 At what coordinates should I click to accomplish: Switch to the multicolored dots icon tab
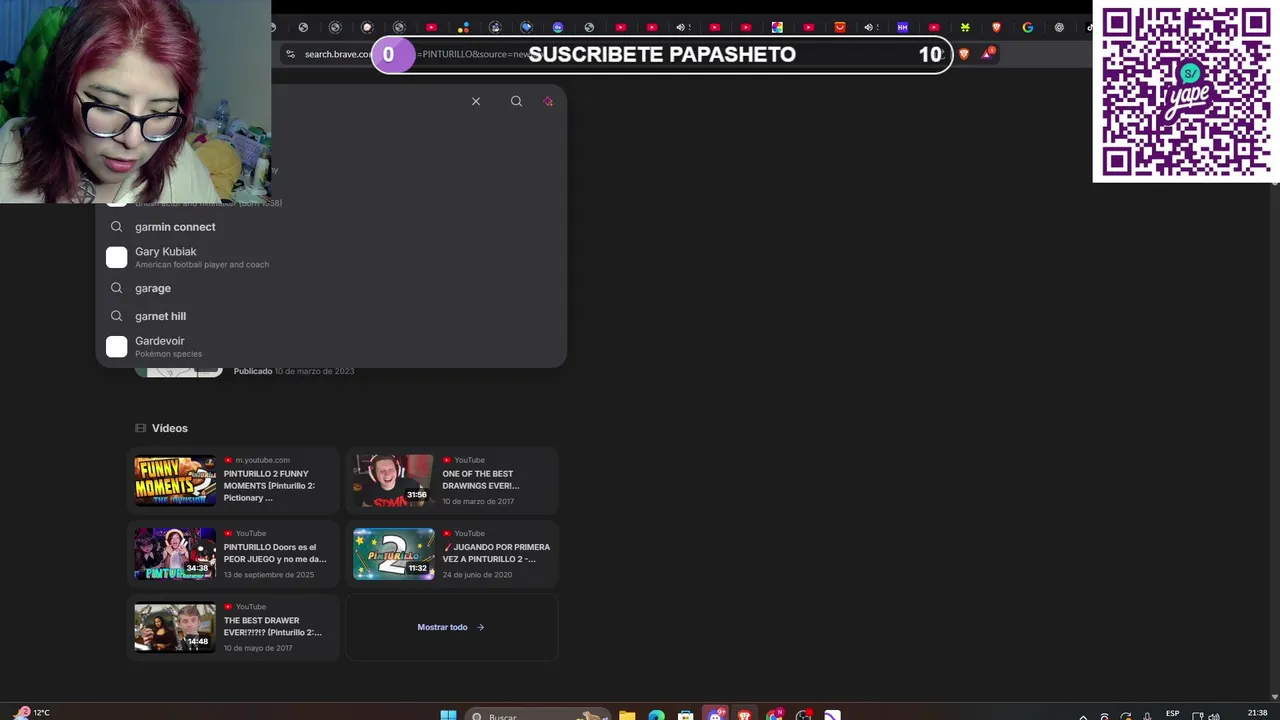tap(464, 27)
